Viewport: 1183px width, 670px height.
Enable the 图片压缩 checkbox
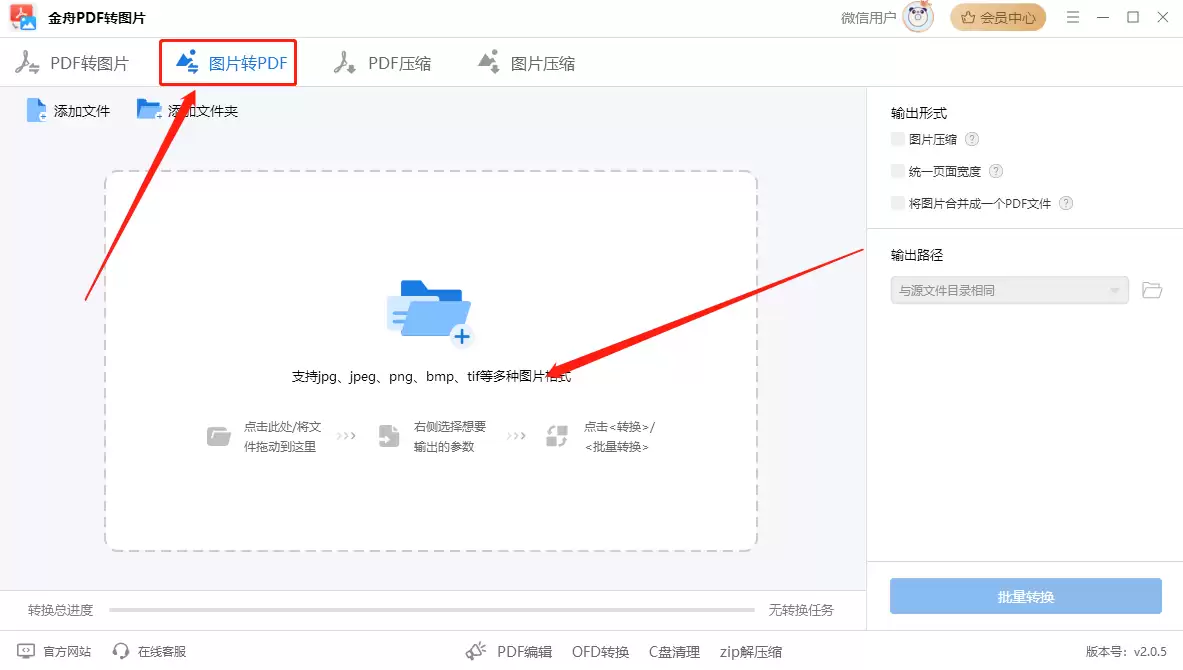[896, 139]
